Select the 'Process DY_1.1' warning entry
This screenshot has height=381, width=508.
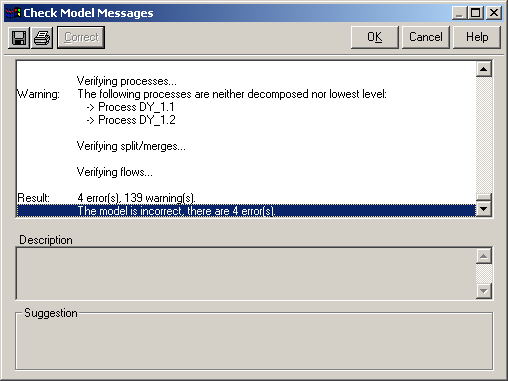(x=130, y=107)
